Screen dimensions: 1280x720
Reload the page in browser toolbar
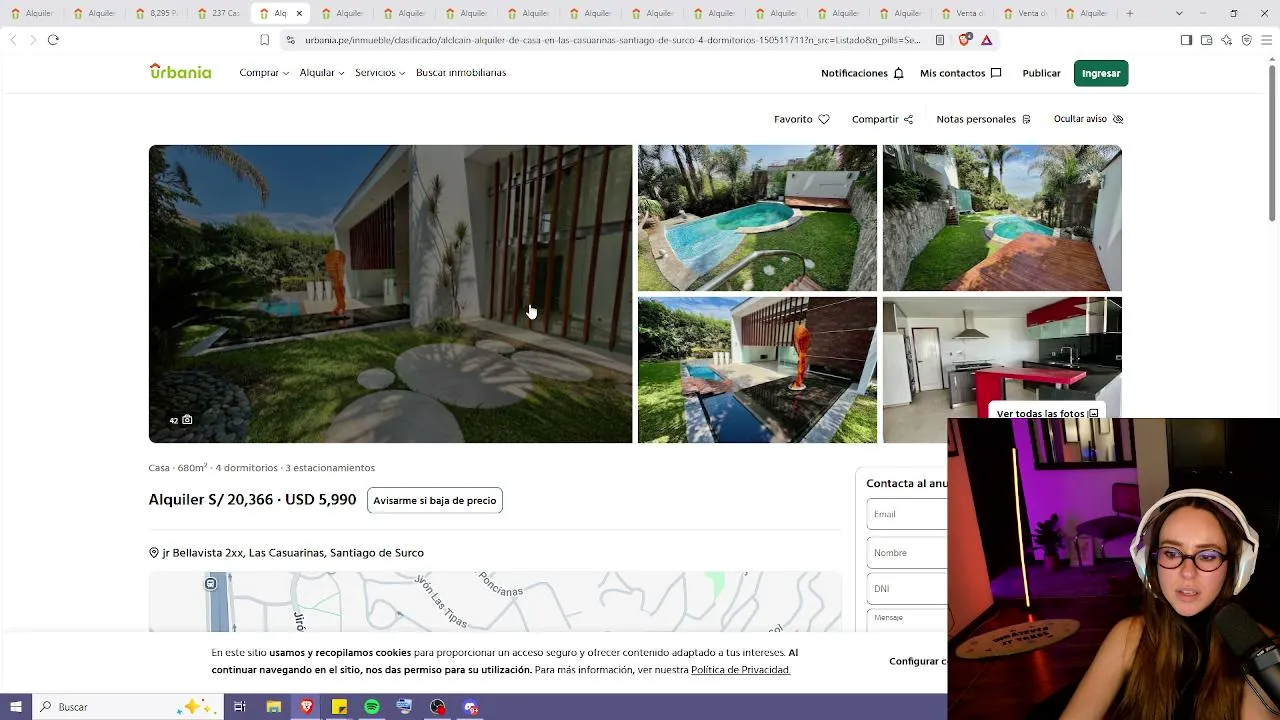[53, 40]
